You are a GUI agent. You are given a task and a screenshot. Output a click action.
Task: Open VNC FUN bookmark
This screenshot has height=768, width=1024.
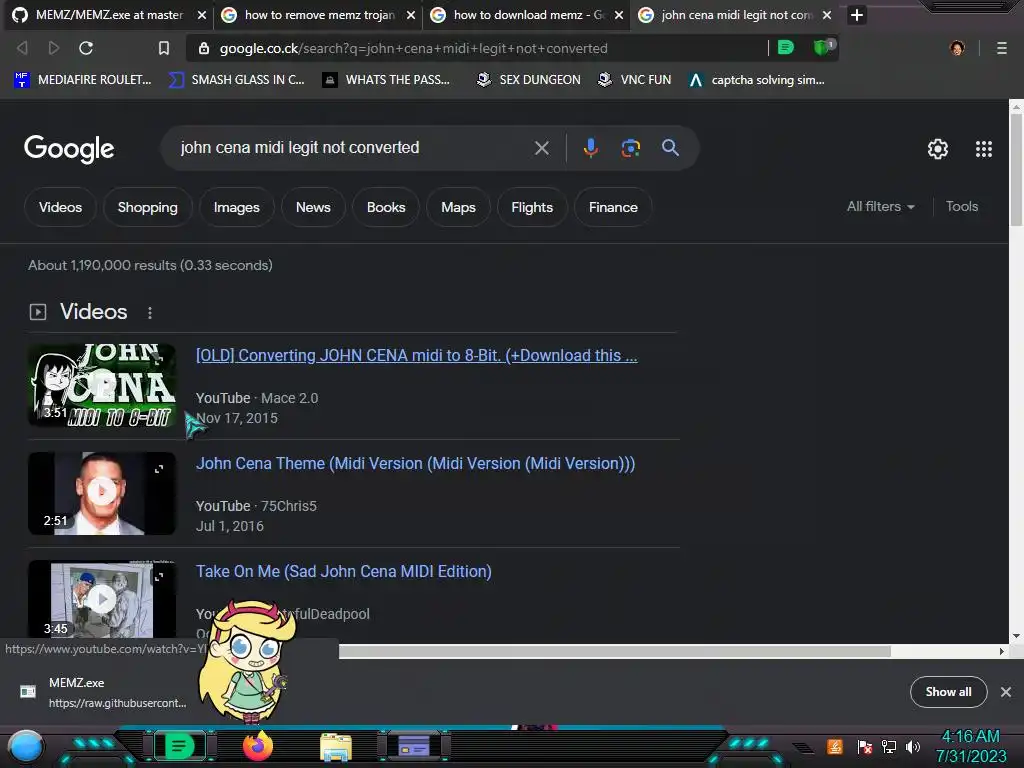point(635,80)
